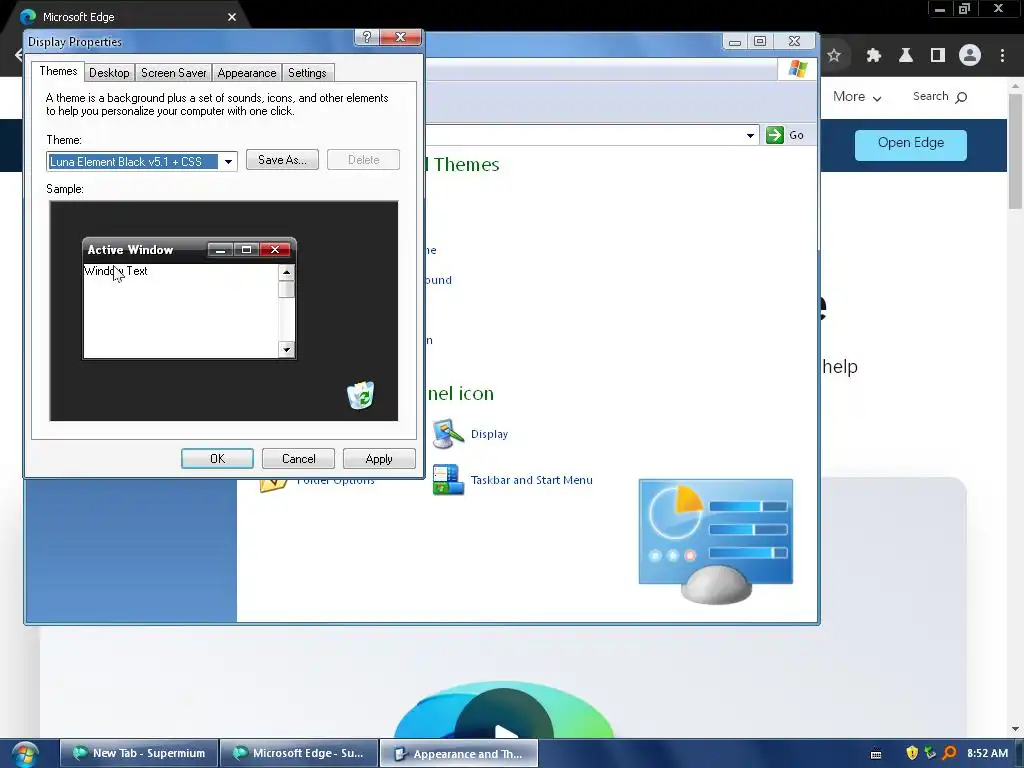Click the clock showing 8:52 AM

click(987, 753)
